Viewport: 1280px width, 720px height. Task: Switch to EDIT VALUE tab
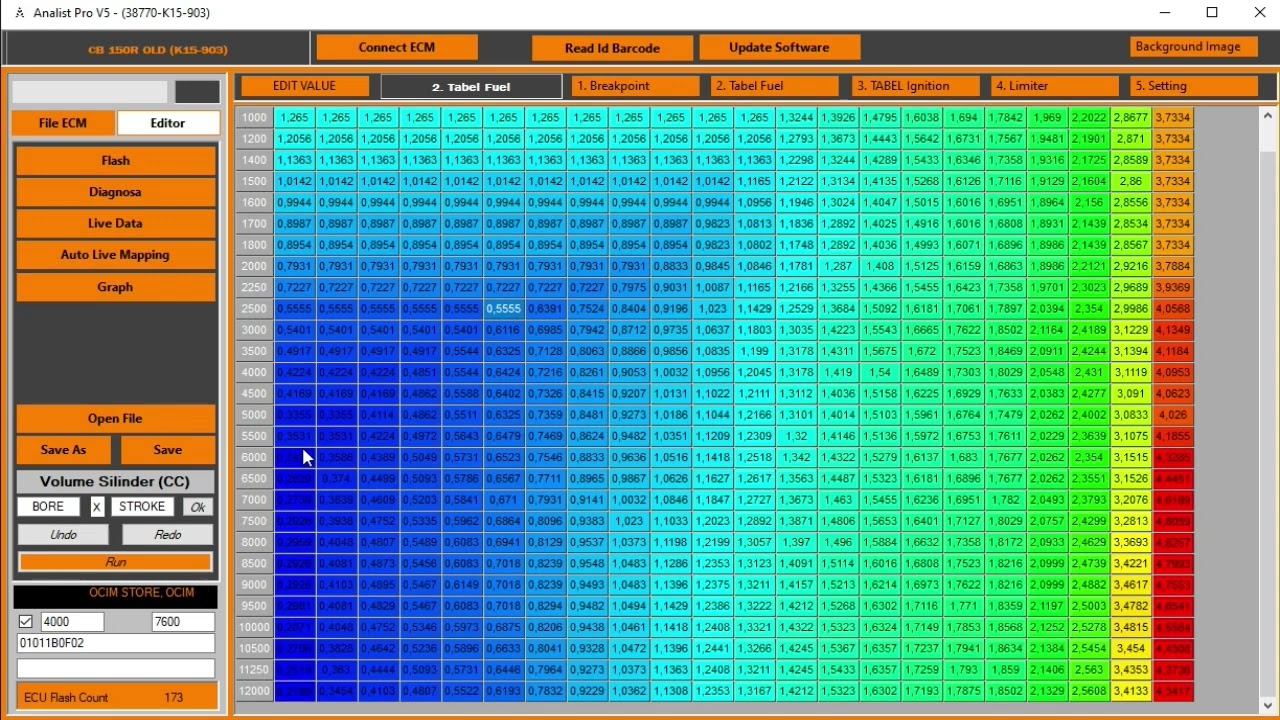[x=305, y=86]
